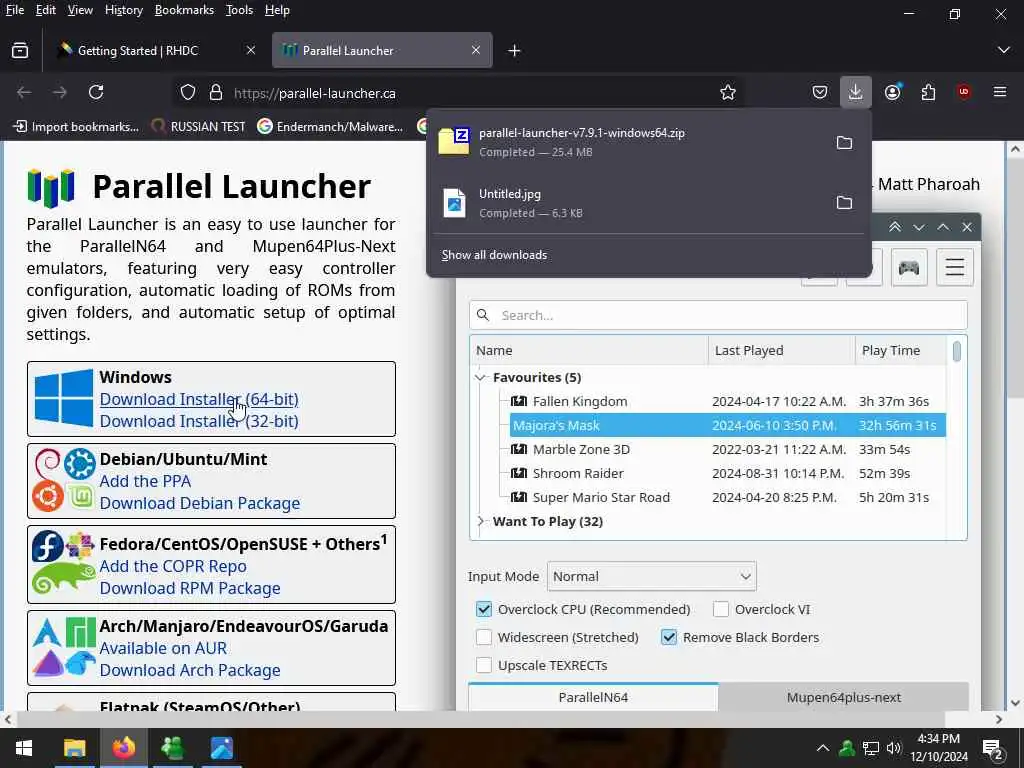The image size is (1024, 768).
Task: Click Download Arch Package link
Action: click(x=190, y=671)
